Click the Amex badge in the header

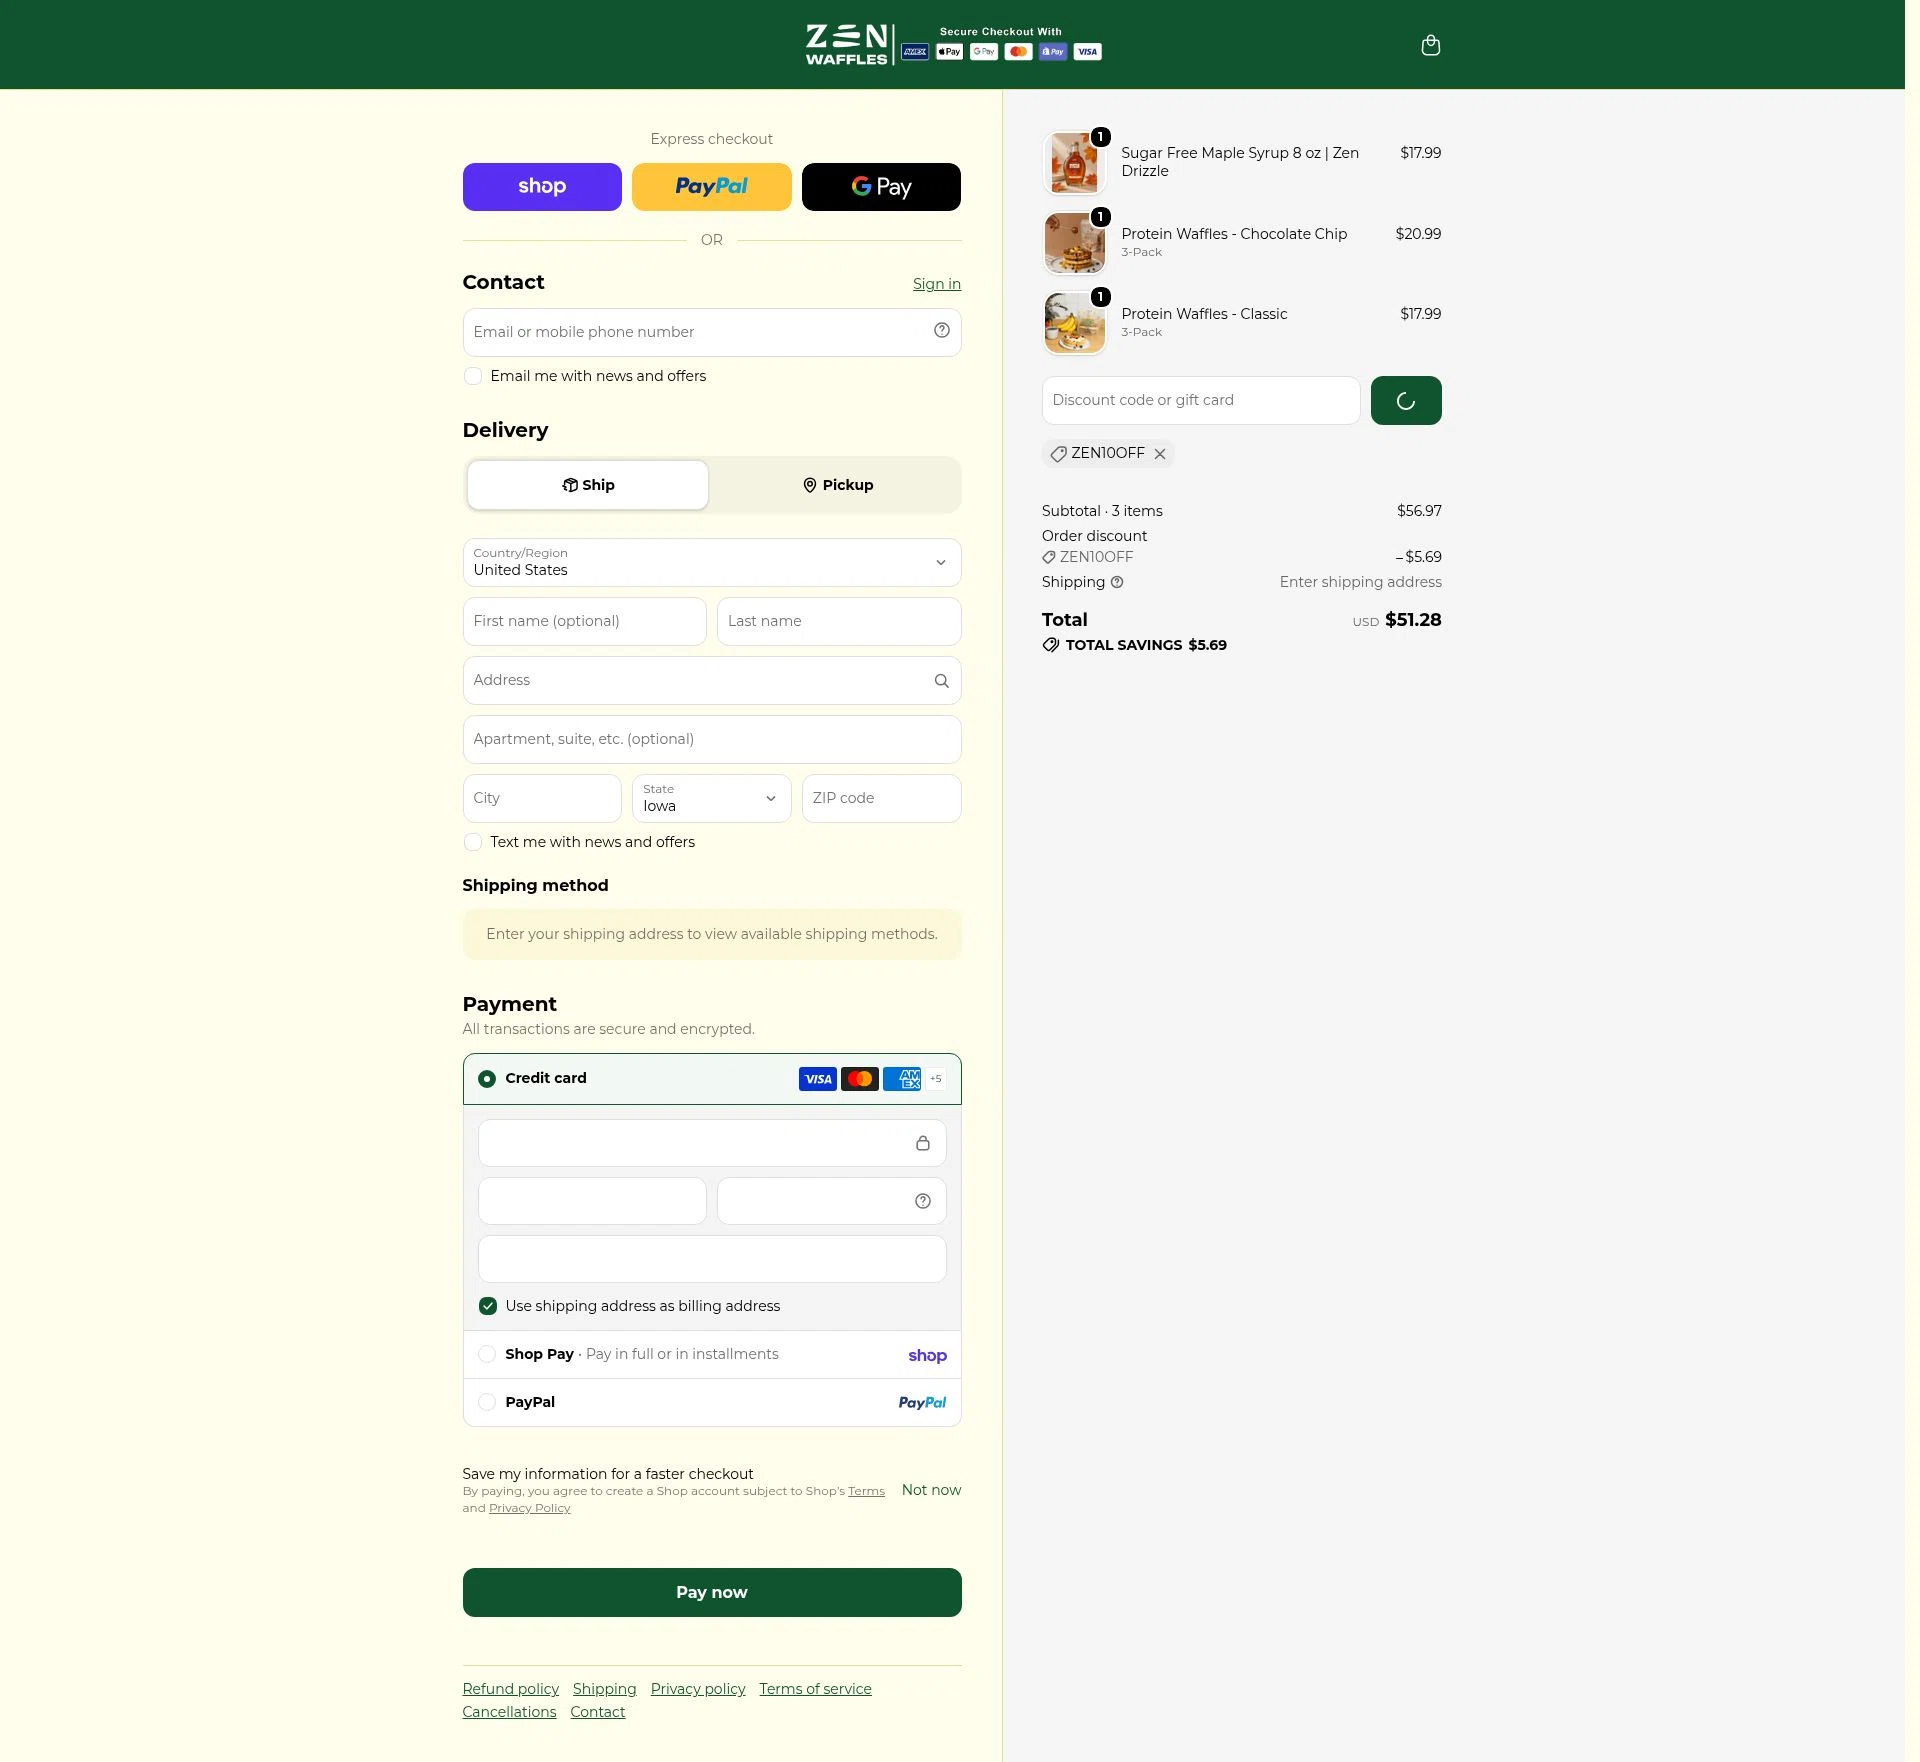coord(915,52)
